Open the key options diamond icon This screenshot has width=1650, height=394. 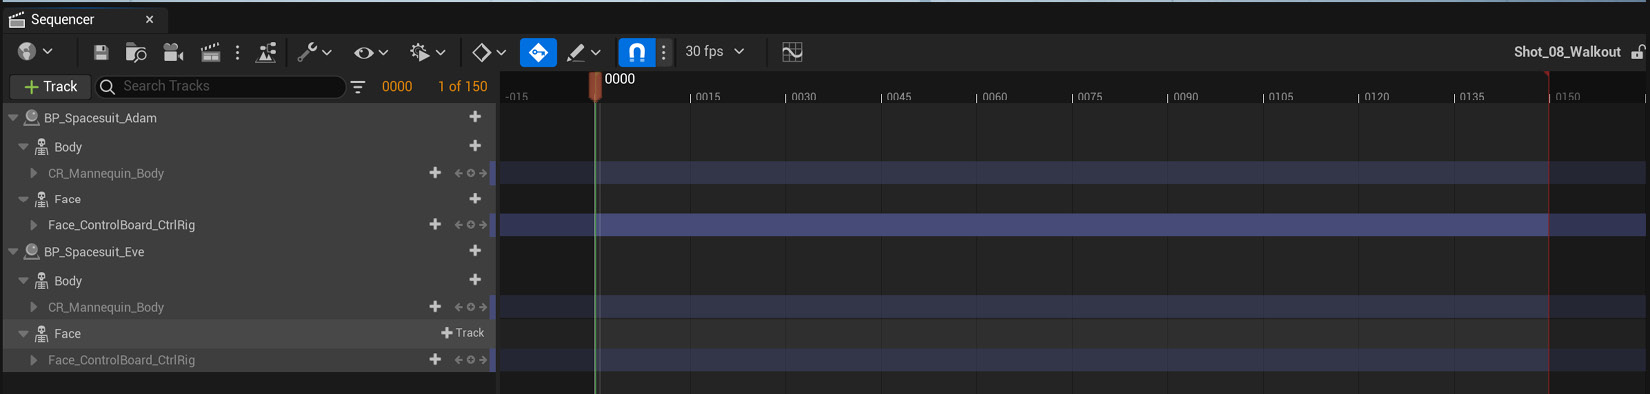click(x=489, y=52)
